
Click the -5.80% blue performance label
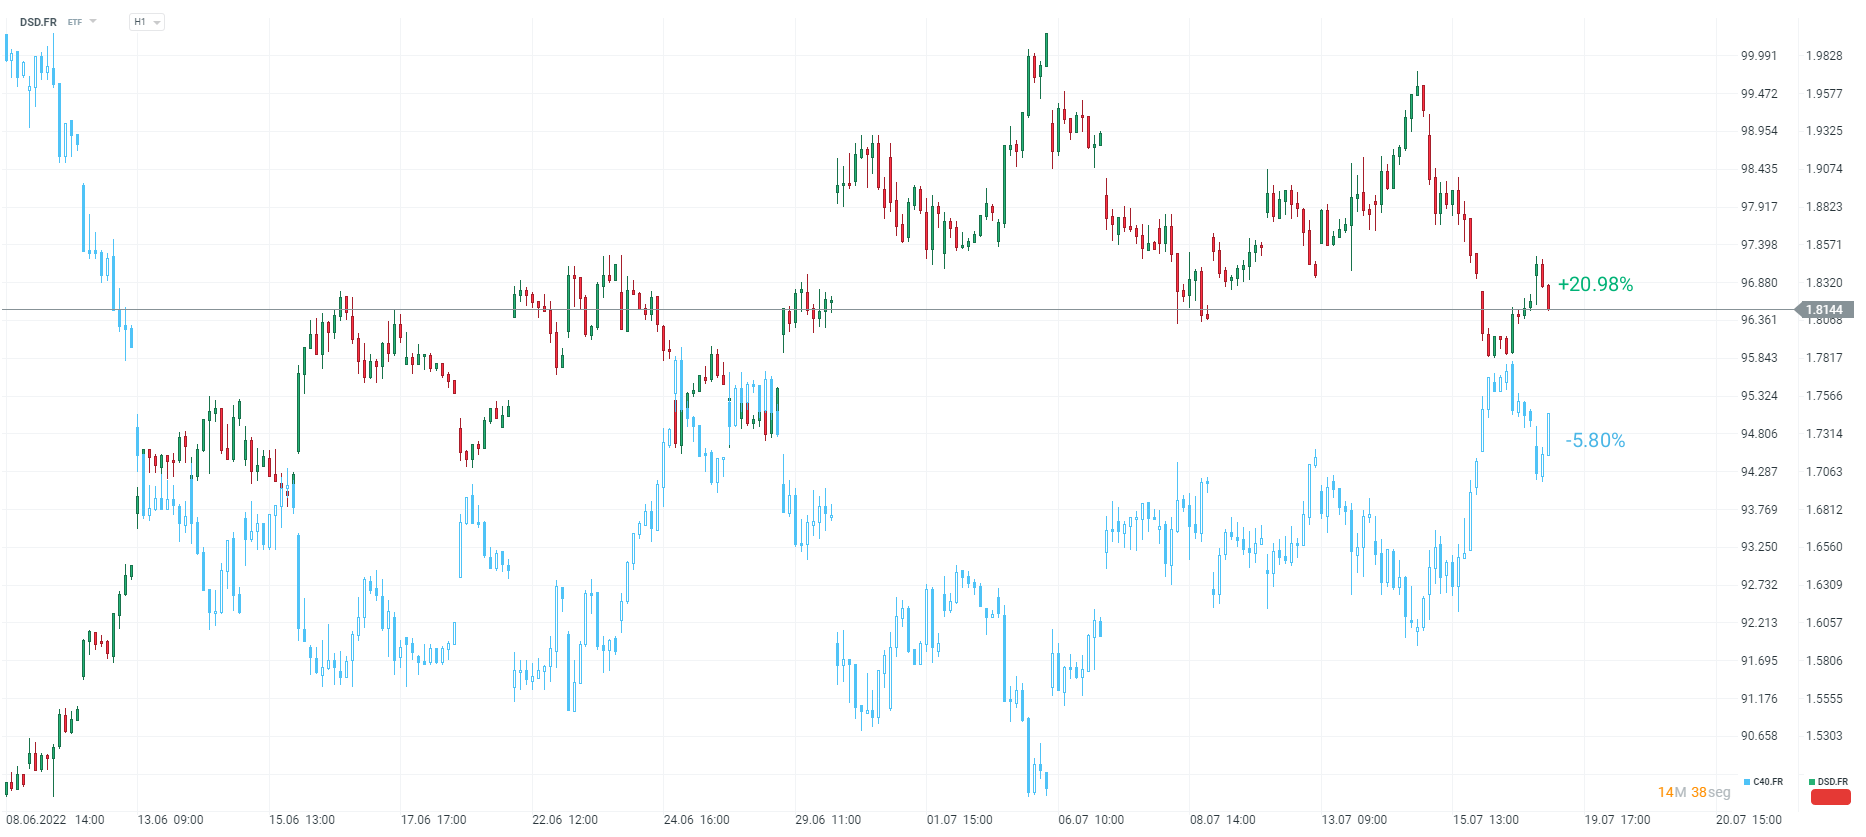[1595, 441]
